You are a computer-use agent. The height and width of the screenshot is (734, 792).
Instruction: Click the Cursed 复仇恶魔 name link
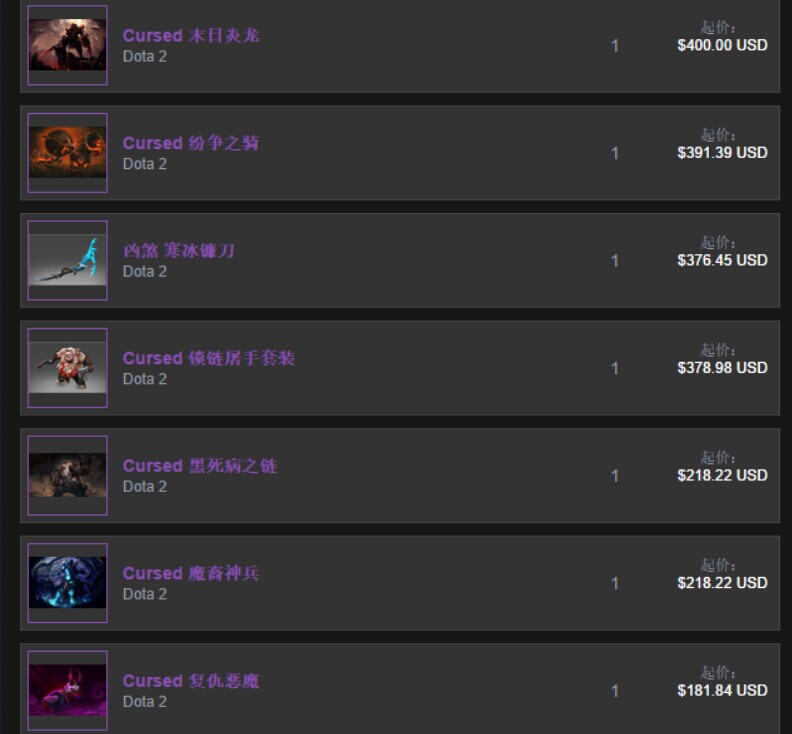click(x=191, y=681)
